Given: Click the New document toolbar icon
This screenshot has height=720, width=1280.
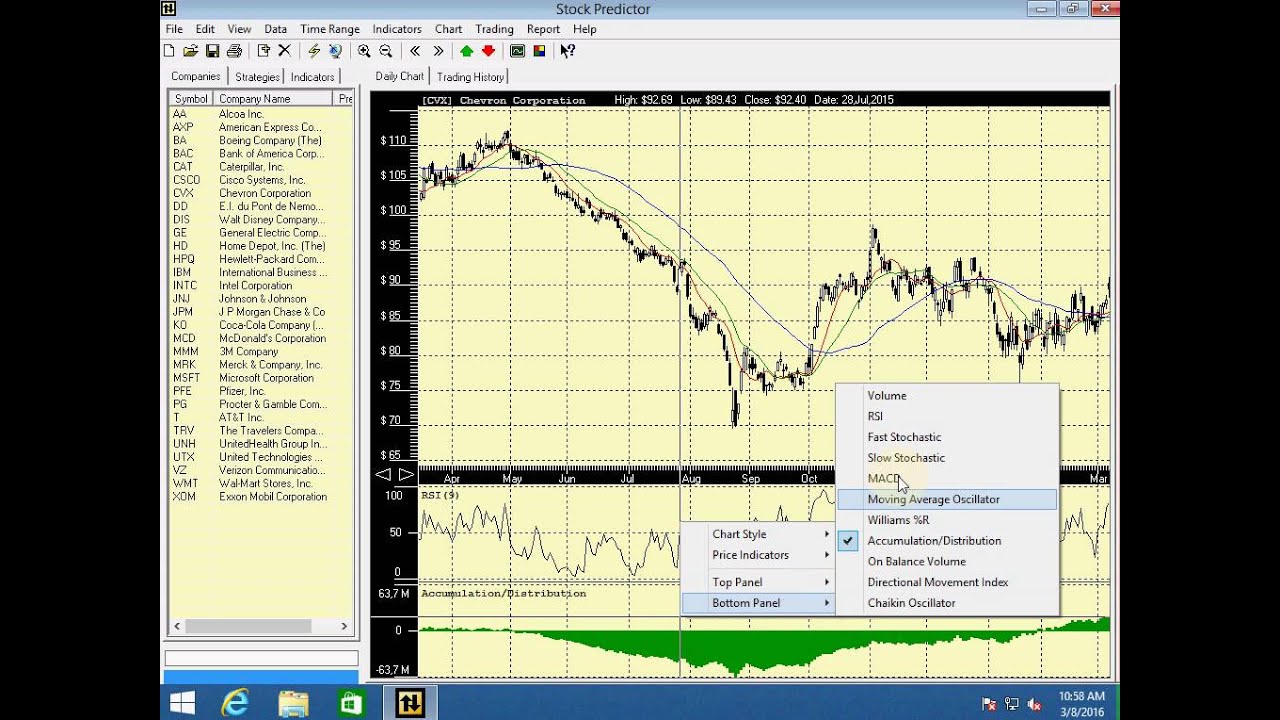Looking at the screenshot, I should 169,51.
